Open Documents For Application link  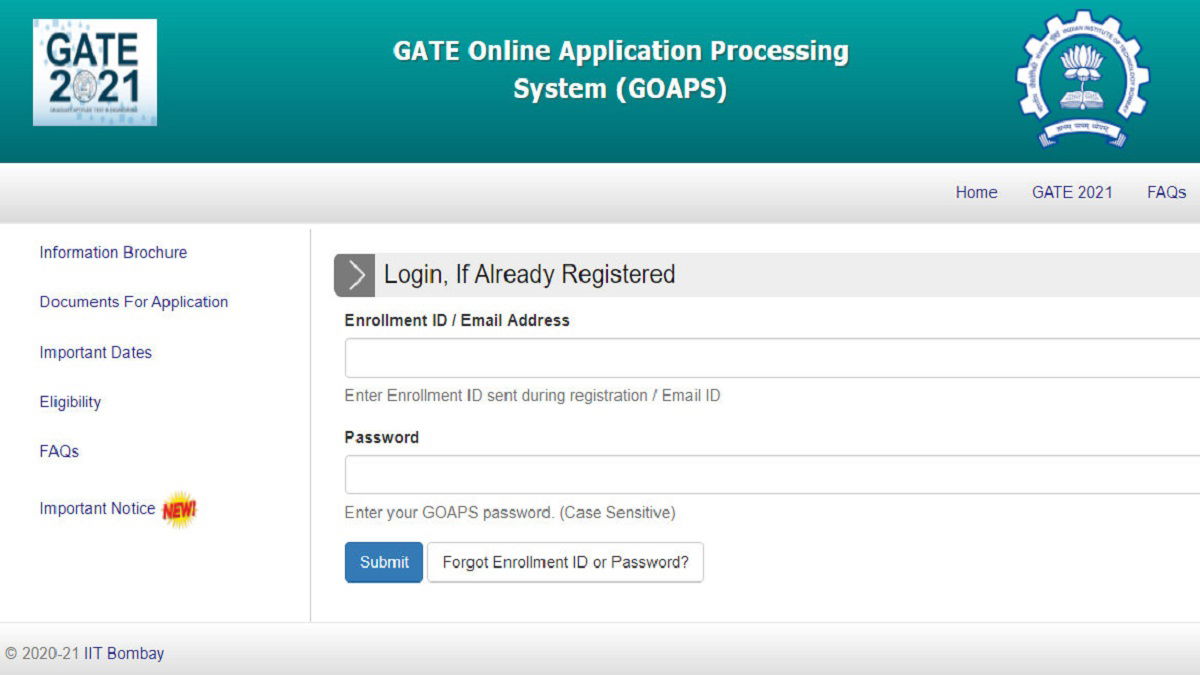pyautogui.click(x=134, y=302)
